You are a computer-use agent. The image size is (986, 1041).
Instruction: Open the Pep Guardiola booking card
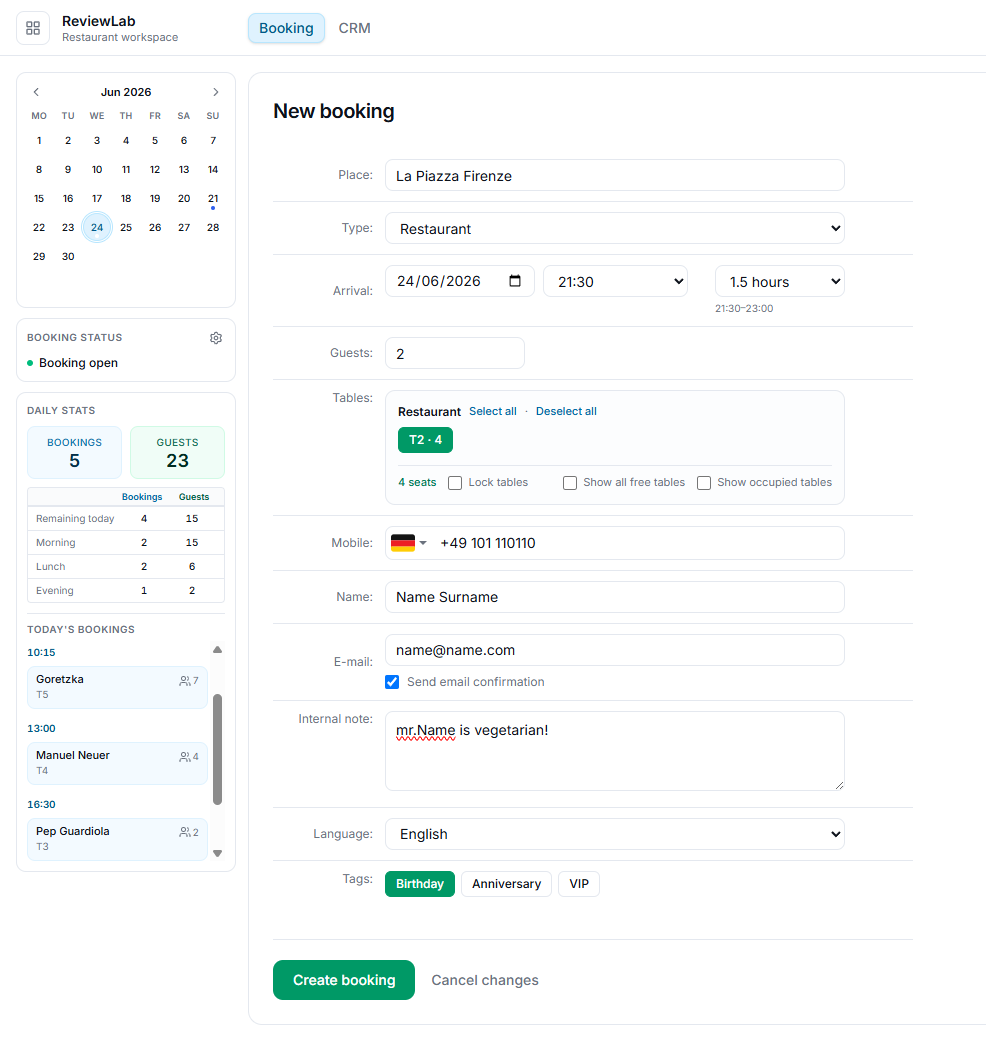(x=118, y=839)
